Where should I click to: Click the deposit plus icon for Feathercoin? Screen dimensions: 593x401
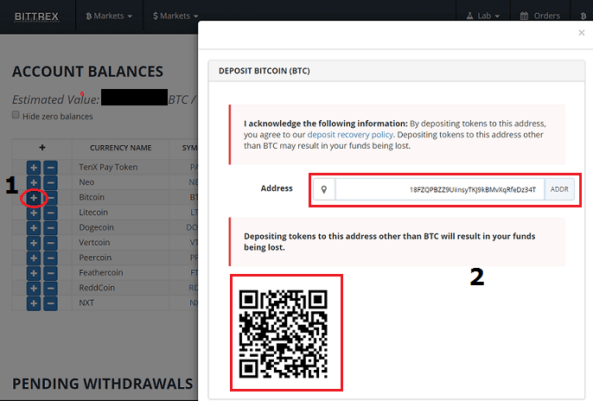coord(34,273)
